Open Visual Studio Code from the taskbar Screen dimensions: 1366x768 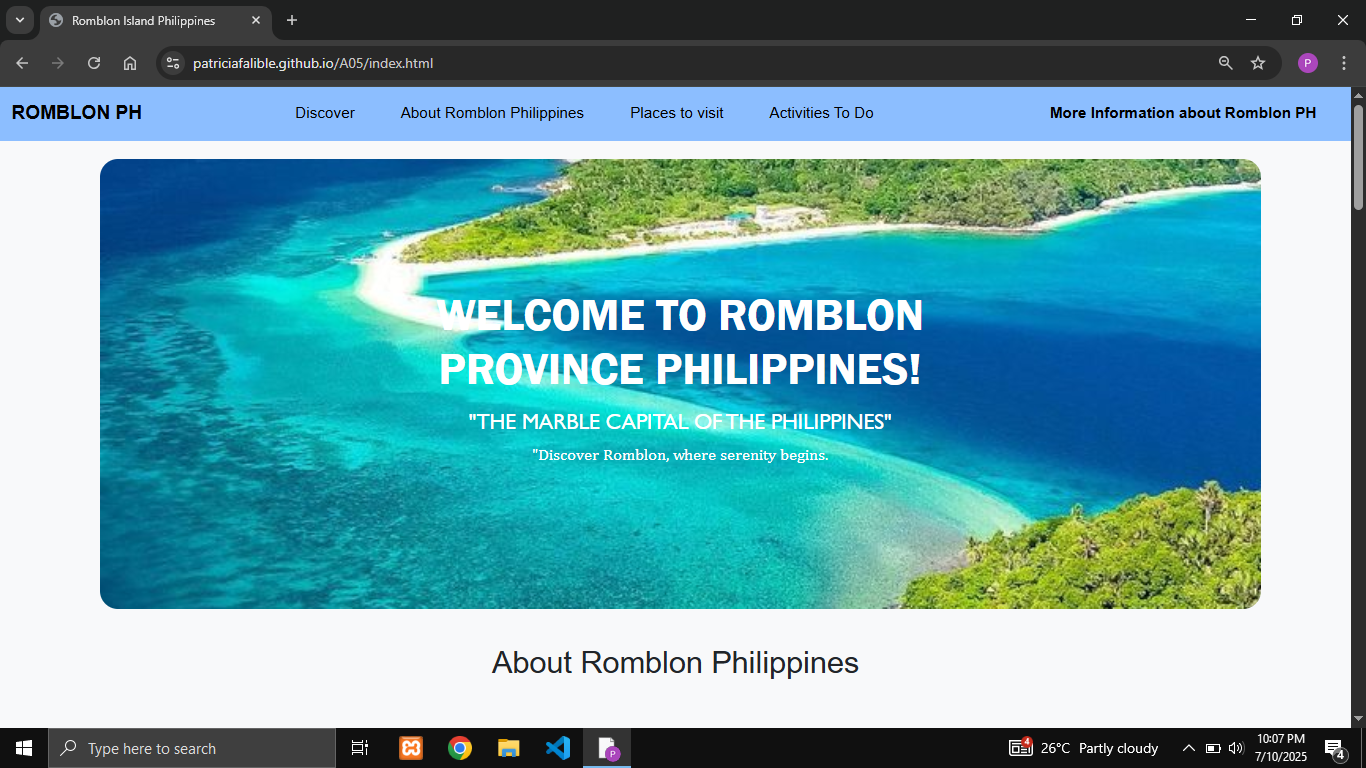(x=558, y=748)
